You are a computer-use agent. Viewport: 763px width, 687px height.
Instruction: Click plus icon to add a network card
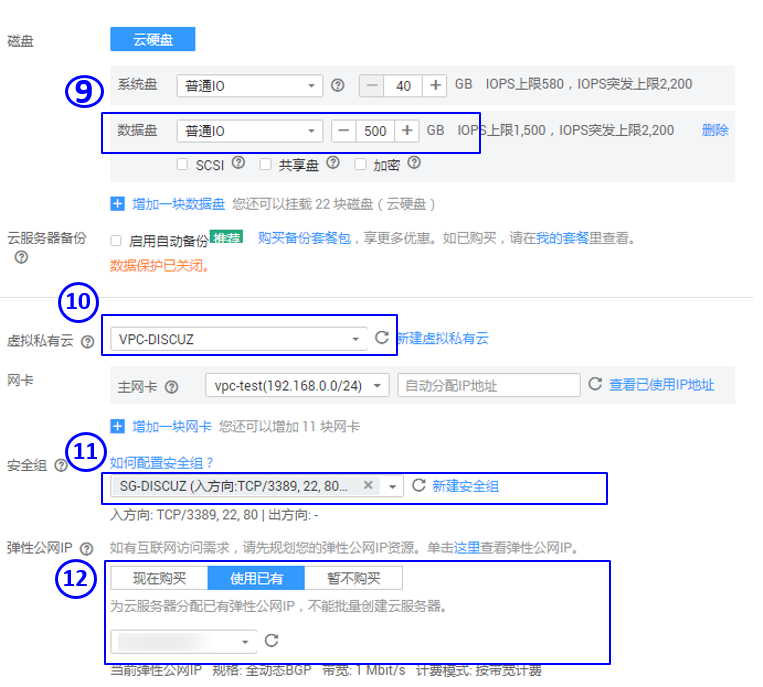pos(118,426)
